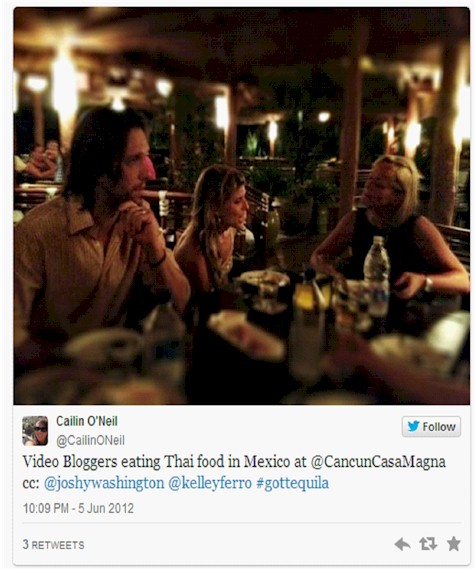Viewport: 475px width, 569px height.
Task: View the 3 RETWEETS count
Action: (53, 544)
